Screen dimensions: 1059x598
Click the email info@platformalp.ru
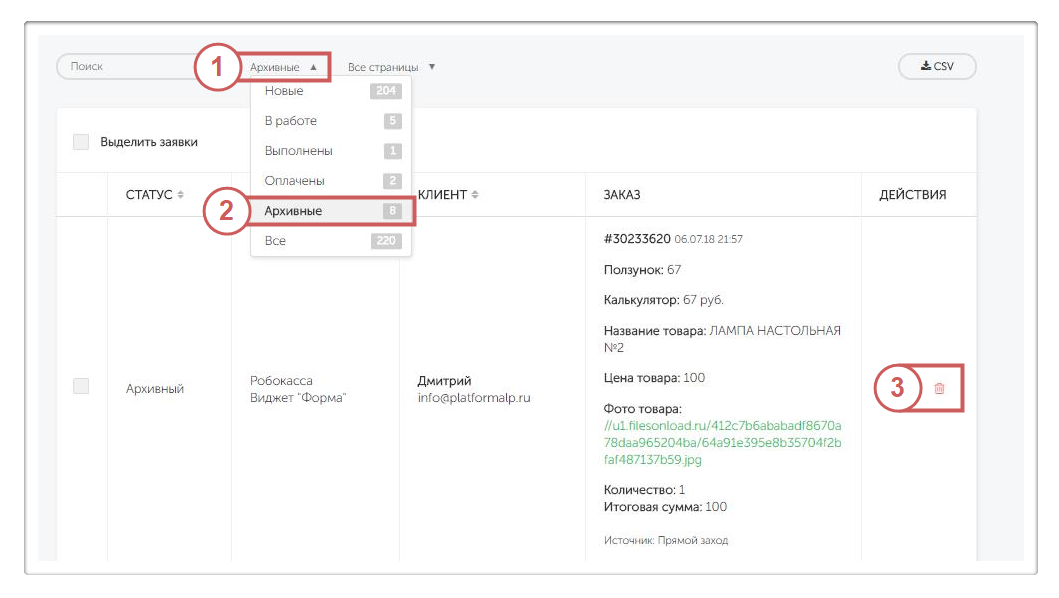pos(473,398)
